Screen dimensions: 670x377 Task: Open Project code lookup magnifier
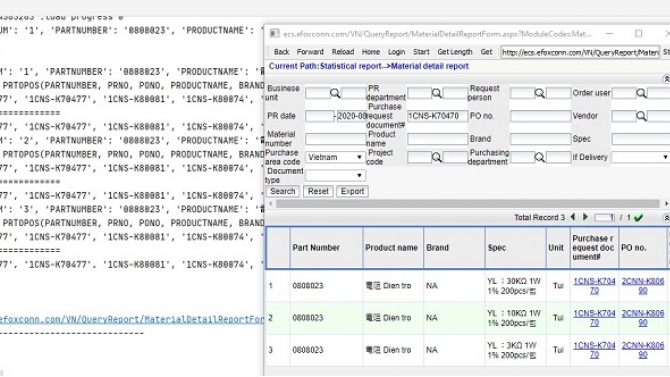pyautogui.click(x=437, y=157)
